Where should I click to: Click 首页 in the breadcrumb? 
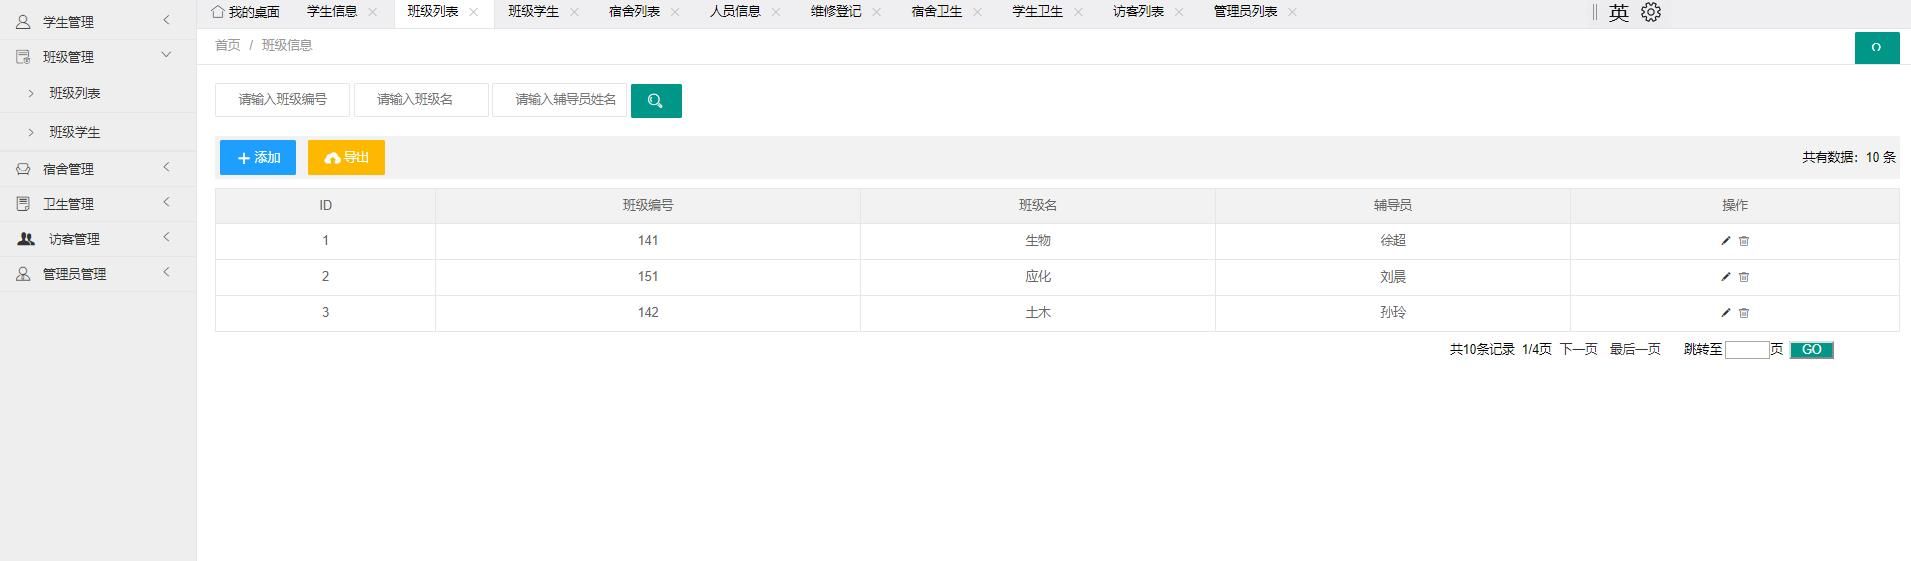point(228,45)
